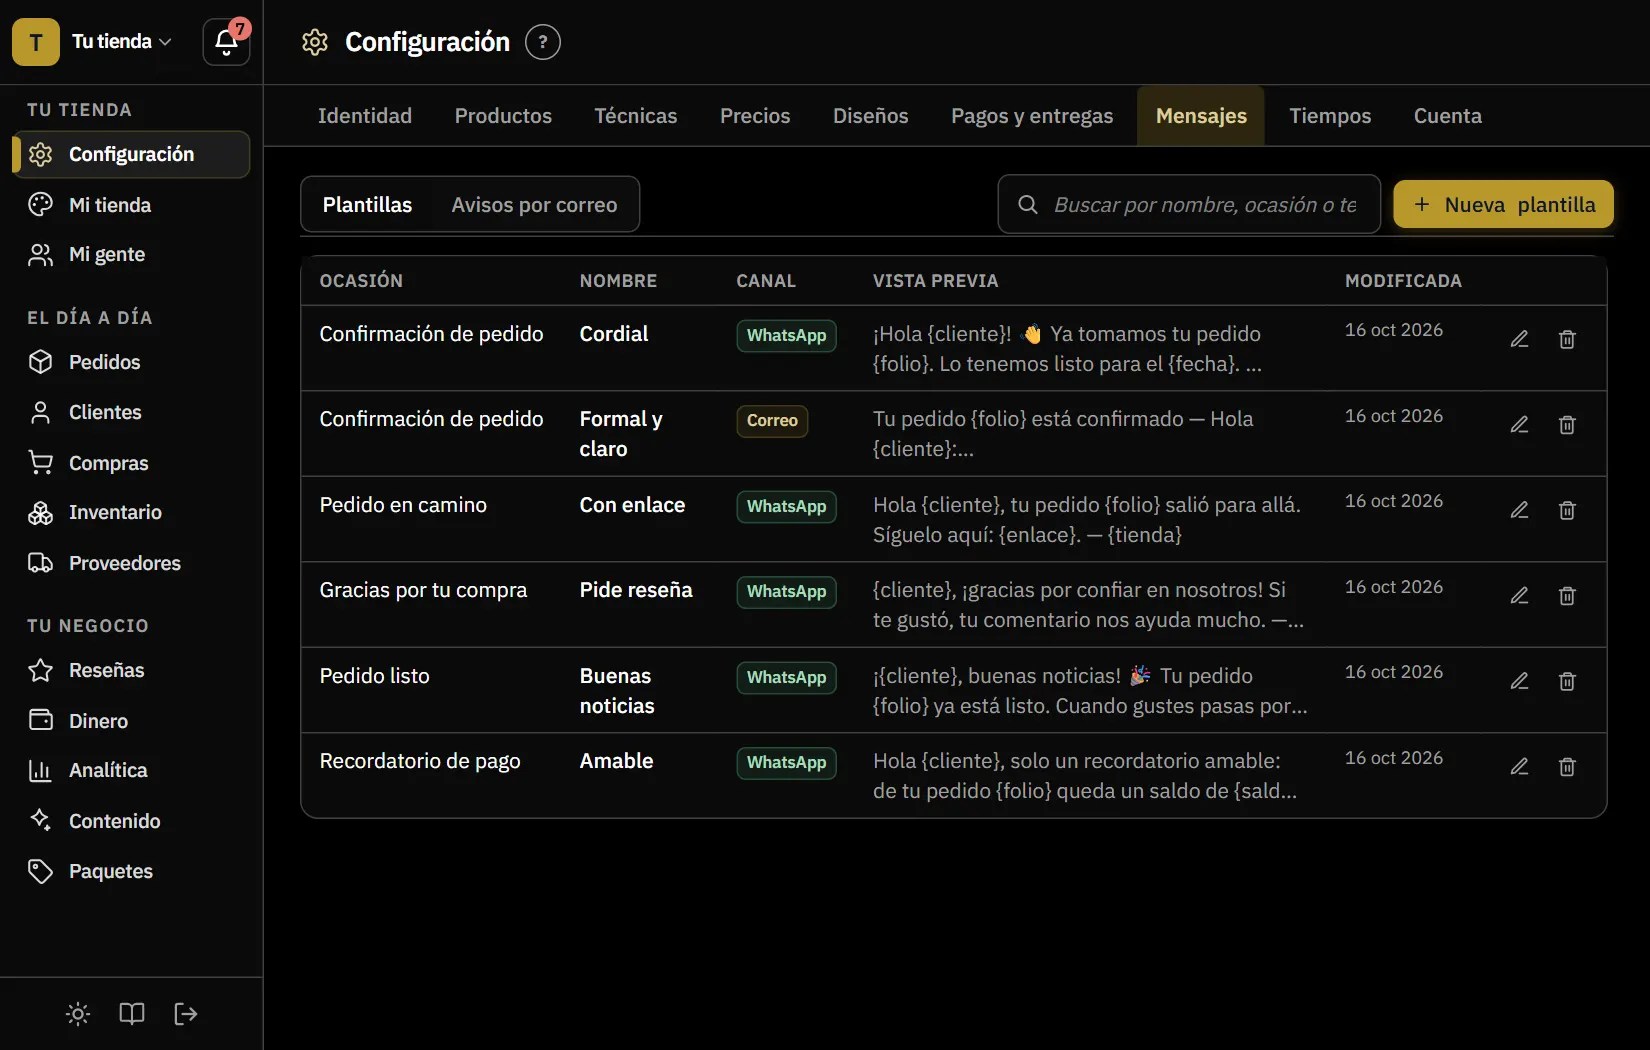1650x1050 pixels.
Task: Open the documentation book icon
Action: coord(132,1014)
